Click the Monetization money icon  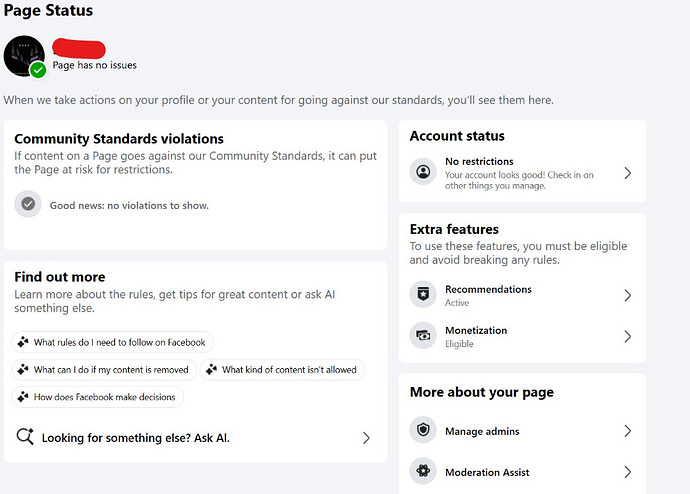click(423, 336)
